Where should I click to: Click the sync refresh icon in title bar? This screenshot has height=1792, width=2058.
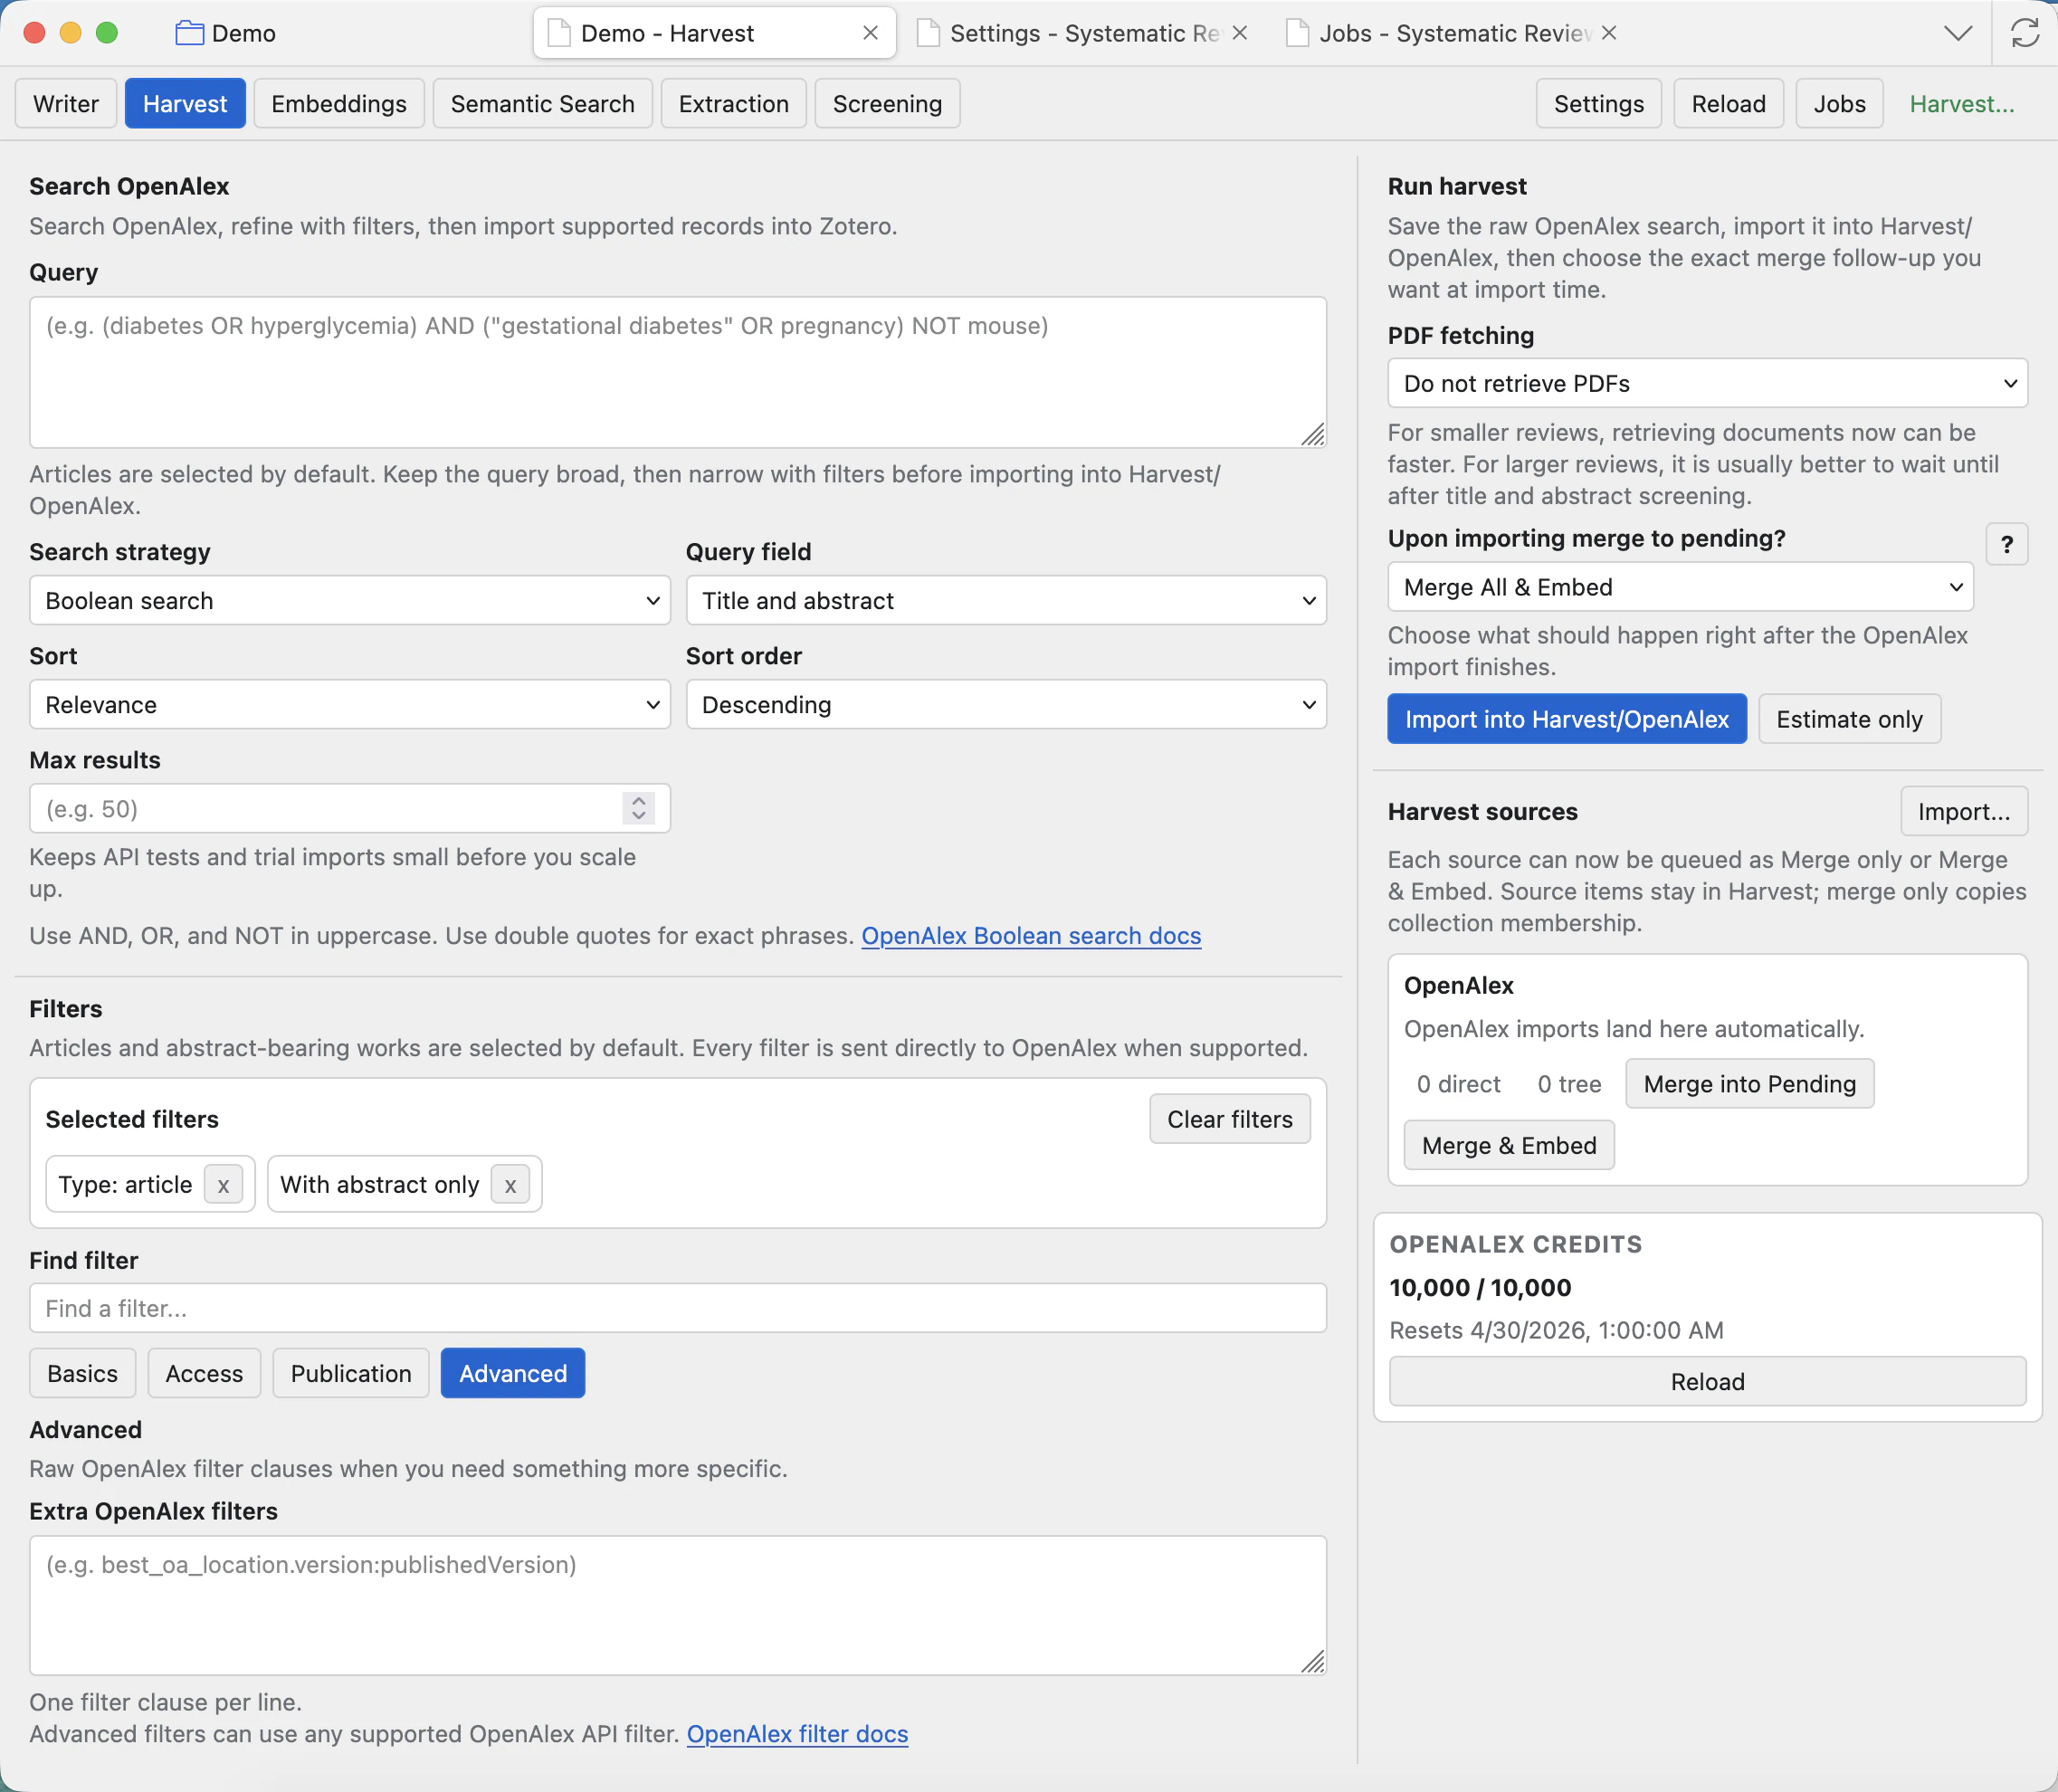[x=2025, y=33]
